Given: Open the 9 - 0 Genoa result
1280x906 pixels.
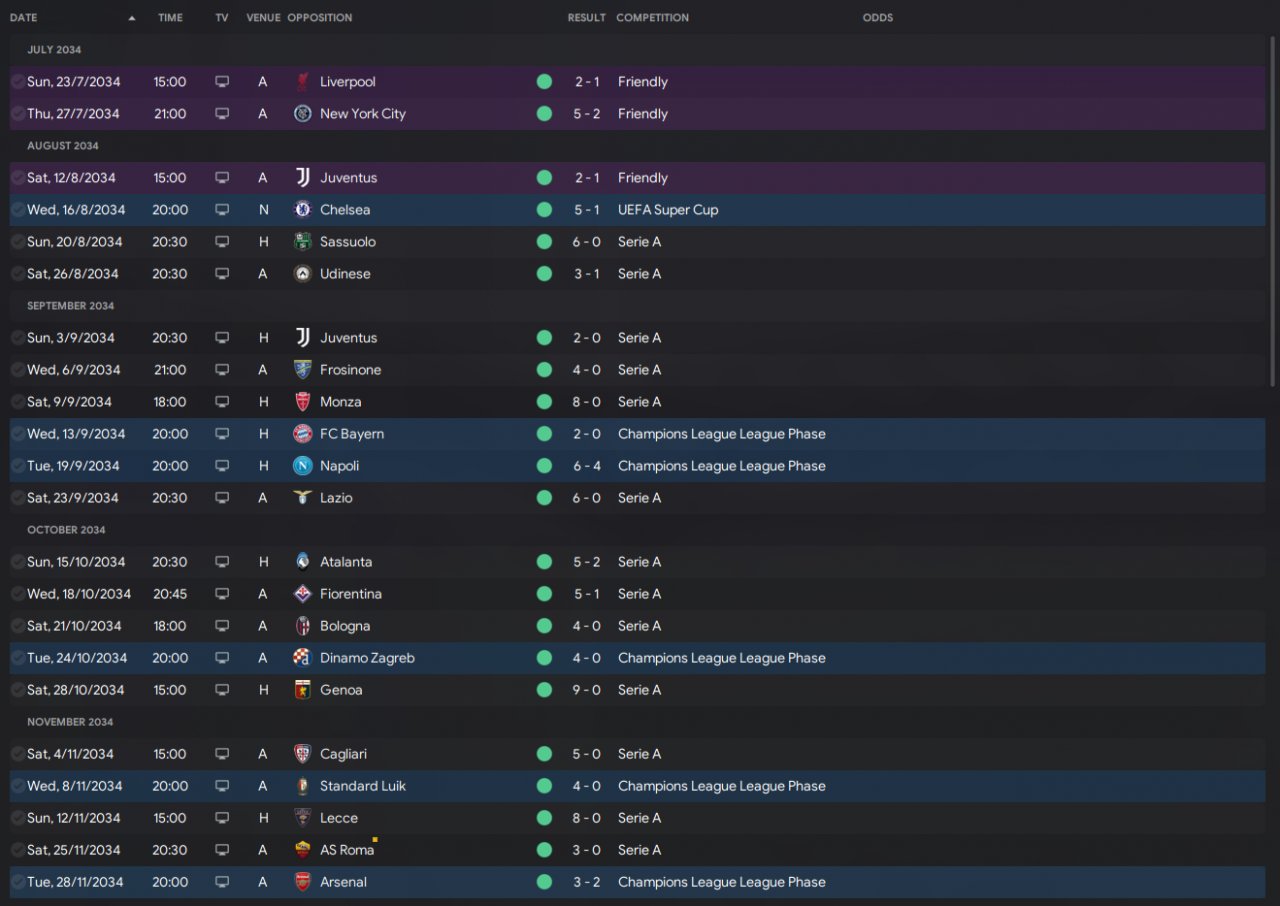Looking at the screenshot, I should (x=587, y=690).
